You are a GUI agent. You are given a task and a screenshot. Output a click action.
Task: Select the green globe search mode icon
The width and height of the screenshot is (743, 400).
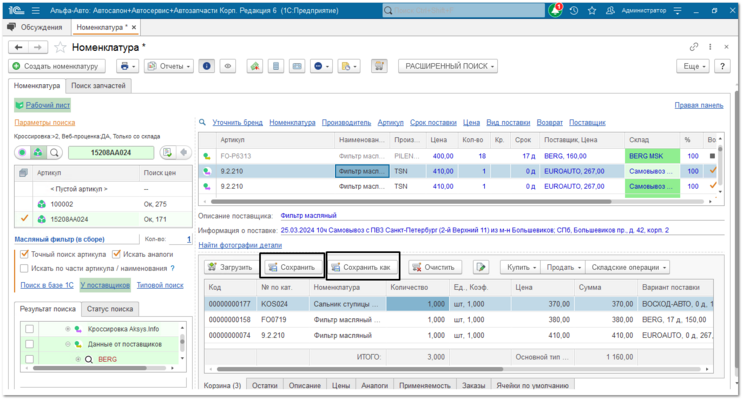pyautogui.click(x=38, y=153)
